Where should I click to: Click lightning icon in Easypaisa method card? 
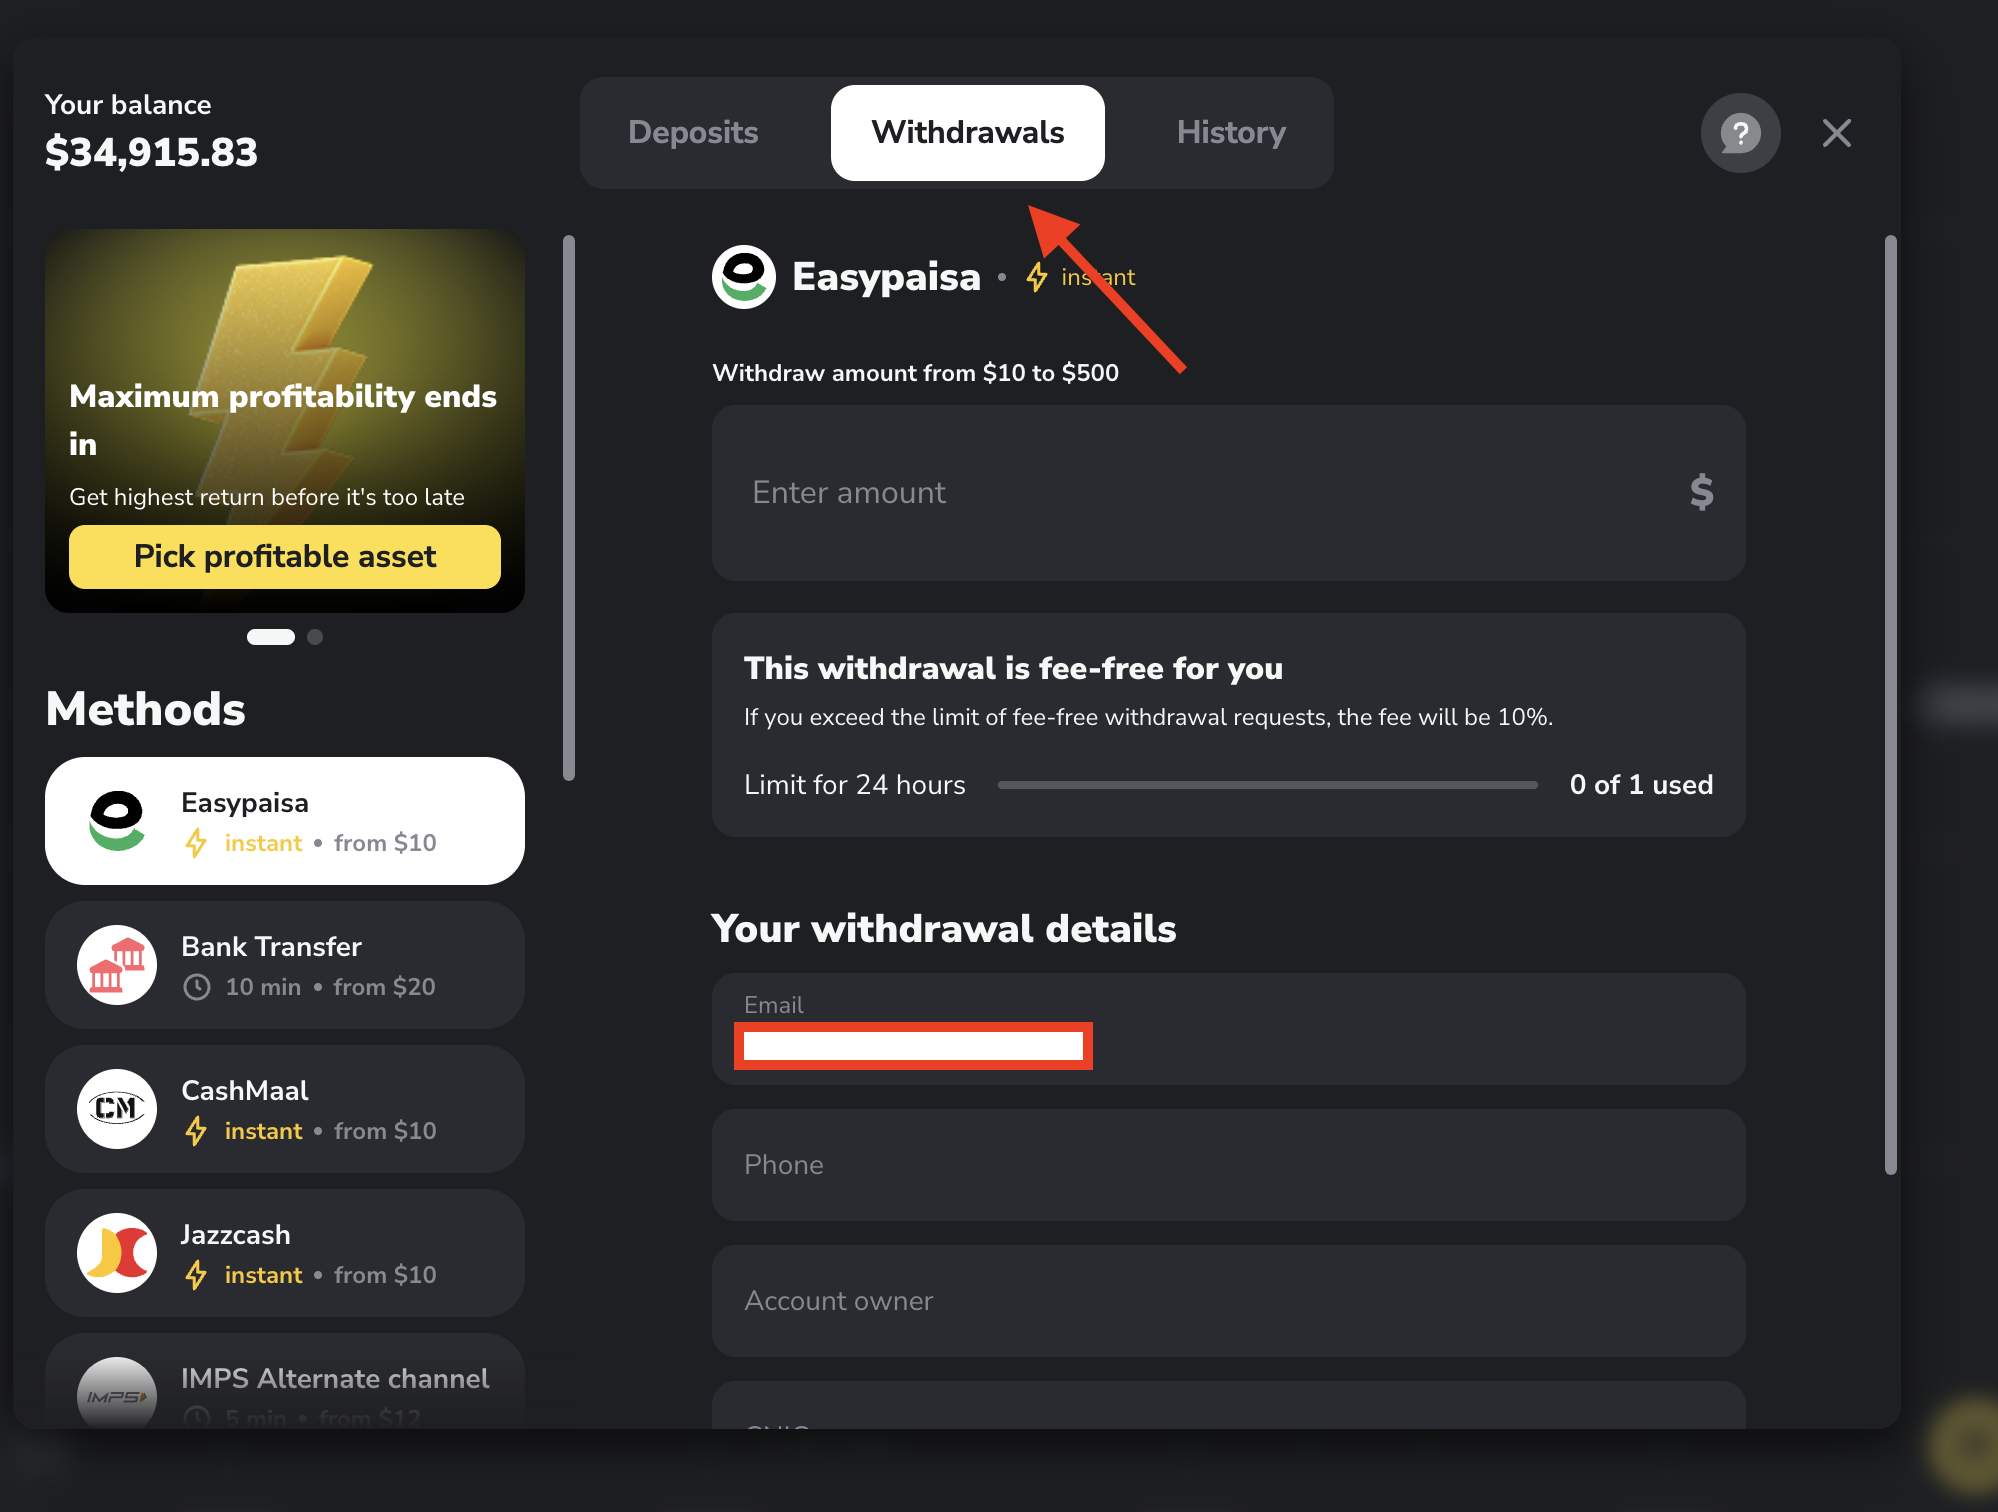(196, 843)
